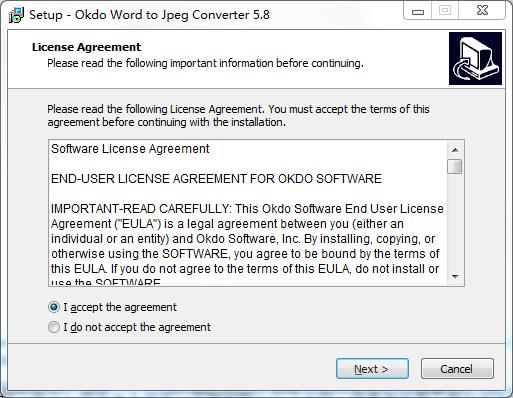513x398 pixels.
Task: Click the setup installer icon in title bar
Action: (16, 15)
